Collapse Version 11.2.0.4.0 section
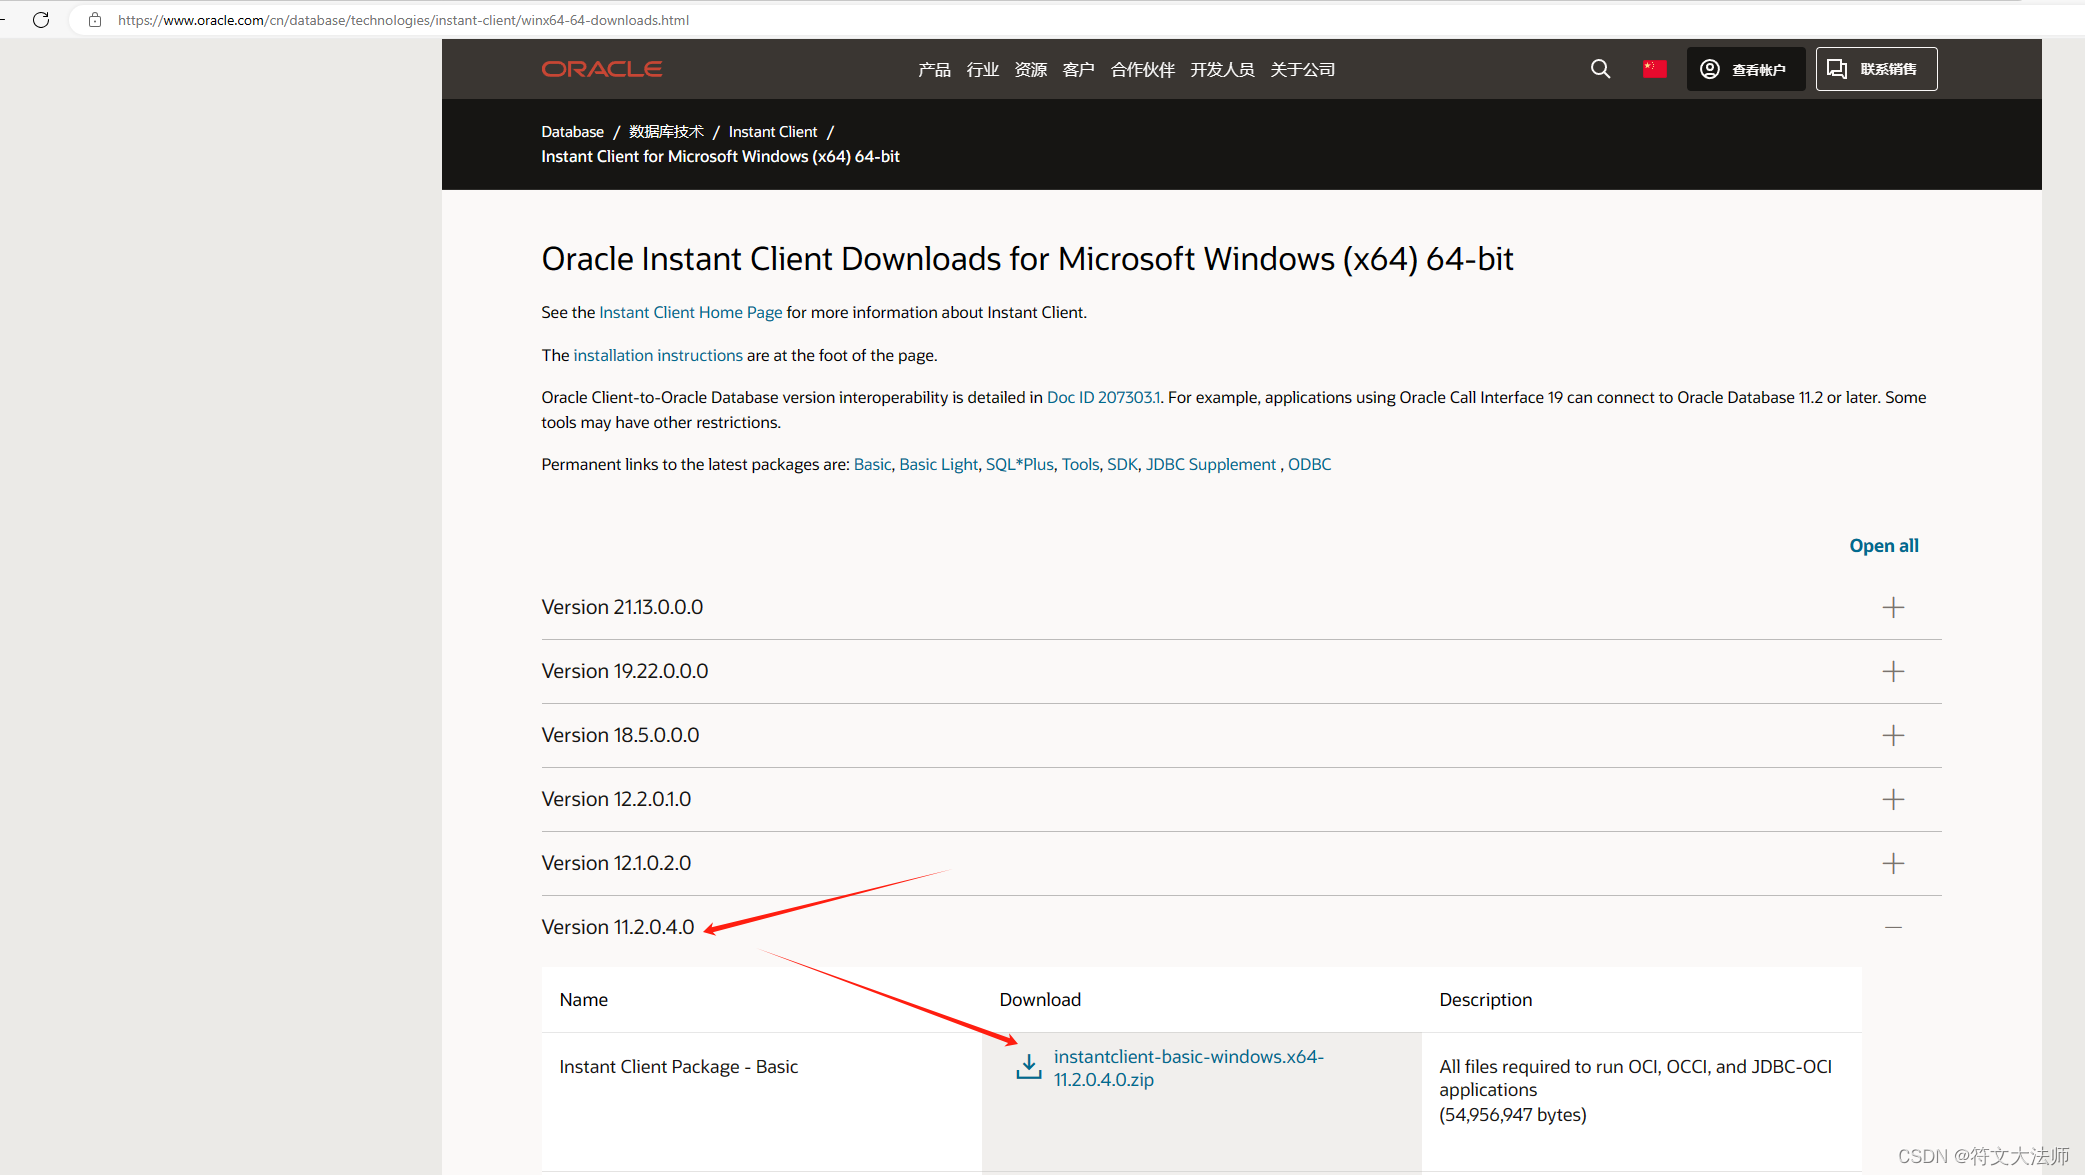2085x1175 pixels. (1893, 928)
